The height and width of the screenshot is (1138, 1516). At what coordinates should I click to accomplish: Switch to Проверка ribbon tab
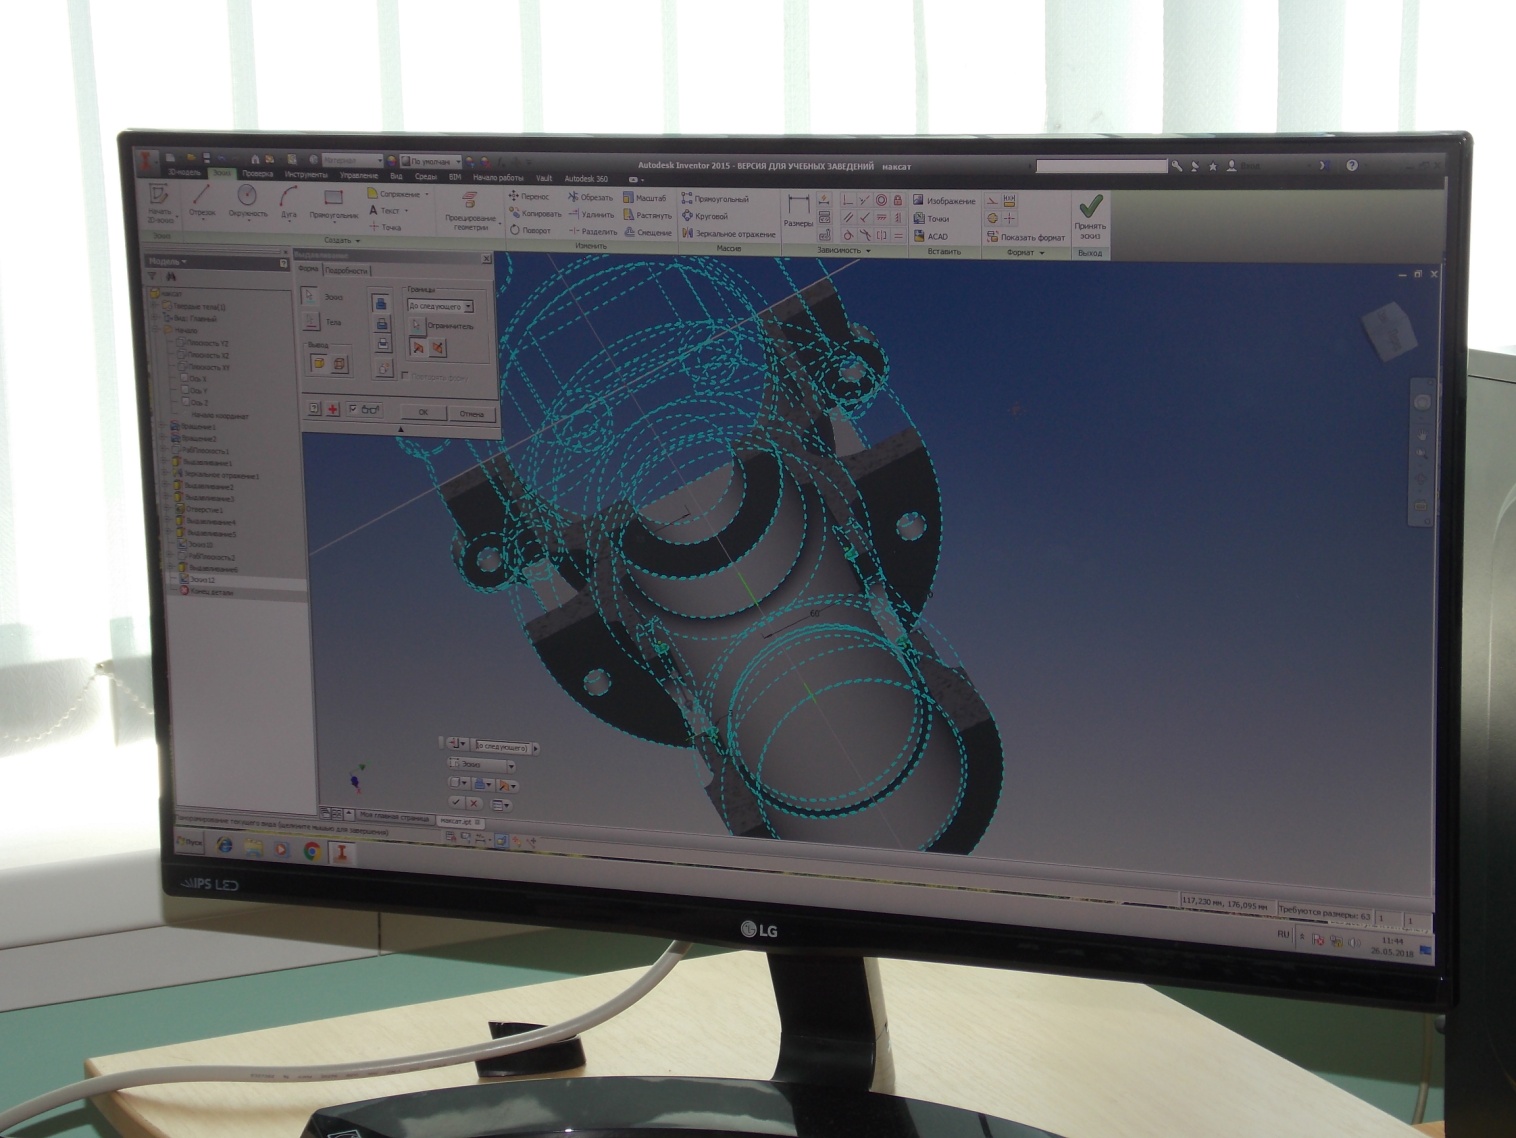pos(257,174)
